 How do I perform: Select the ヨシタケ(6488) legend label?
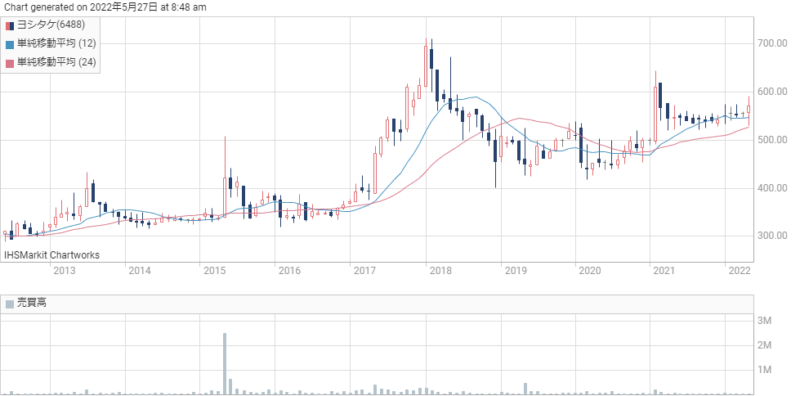(x=51, y=25)
